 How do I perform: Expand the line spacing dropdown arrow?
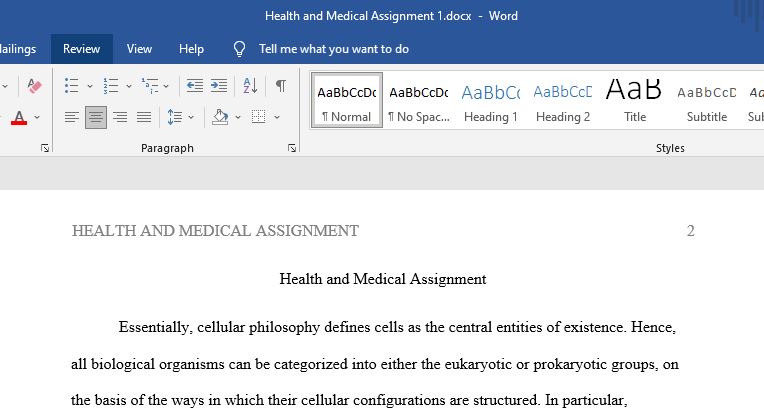(x=191, y=117)
